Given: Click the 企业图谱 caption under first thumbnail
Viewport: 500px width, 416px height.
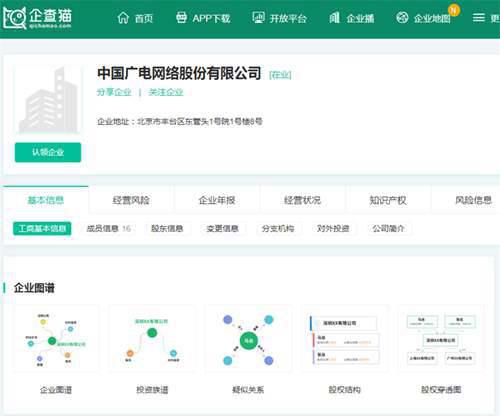Looking at the screenshot, I should click(56, 390).
